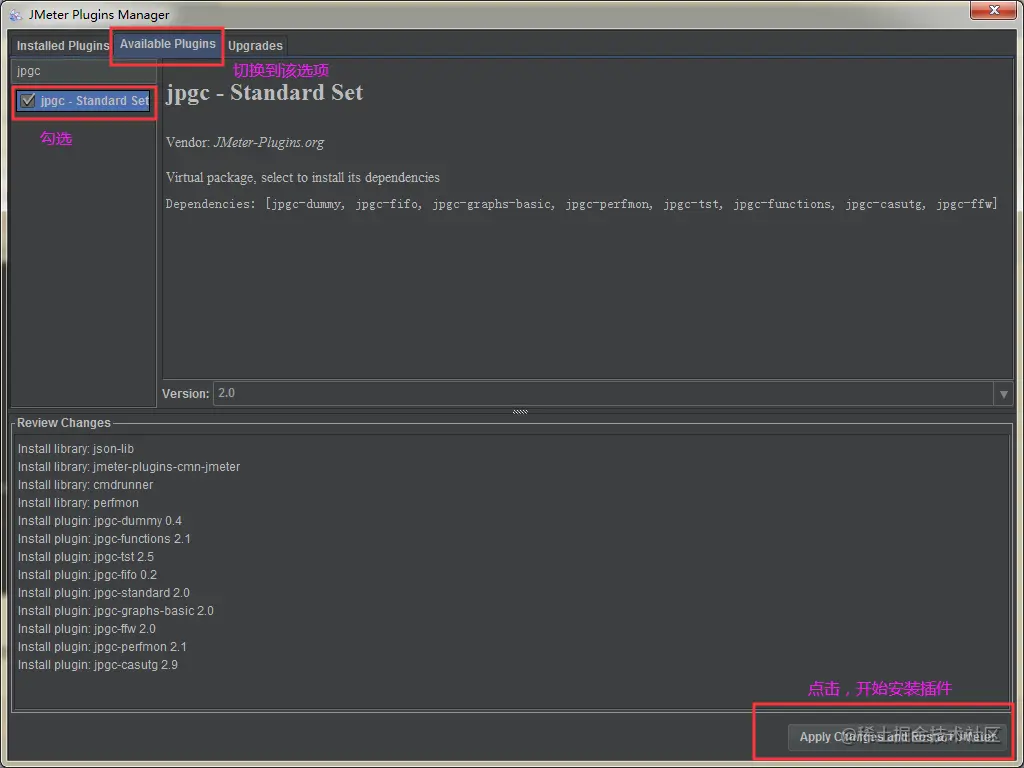This screenshot has width=1024, height=768.
Task: Go to the Upgrades tab
Action: pyautogui.click(x=255, y=46)
